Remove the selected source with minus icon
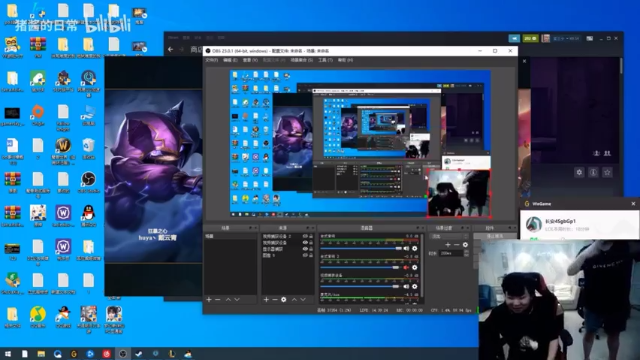Image resolution: width=640 pixels, height=360 pixels. (275, 300)
